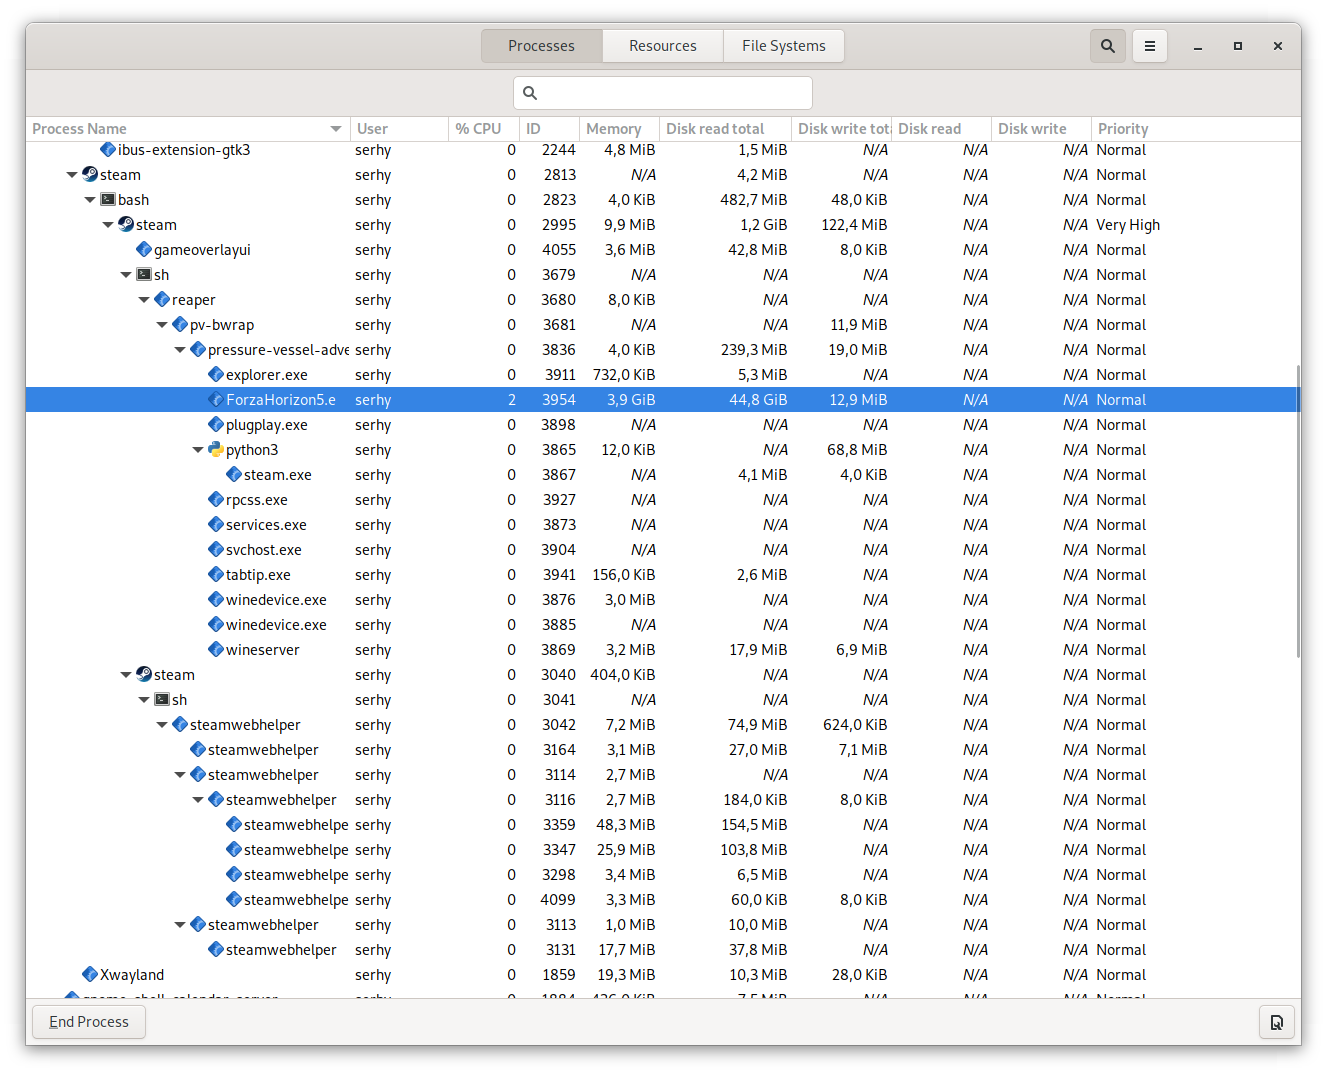Click the Steam icon of process 2813
Viewport: 1327px width, 1074px height.
[90, 175]
